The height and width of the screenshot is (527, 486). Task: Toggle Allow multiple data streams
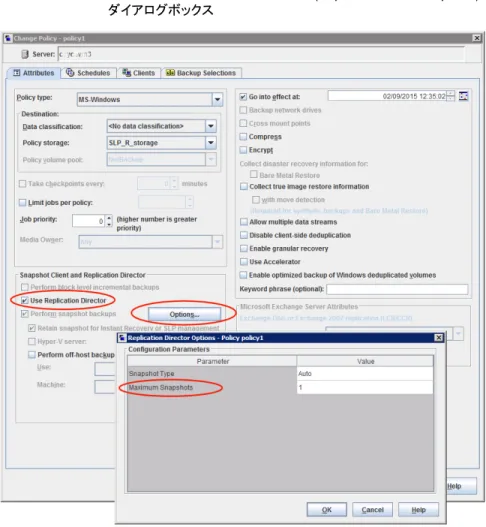tap(244, 222)
